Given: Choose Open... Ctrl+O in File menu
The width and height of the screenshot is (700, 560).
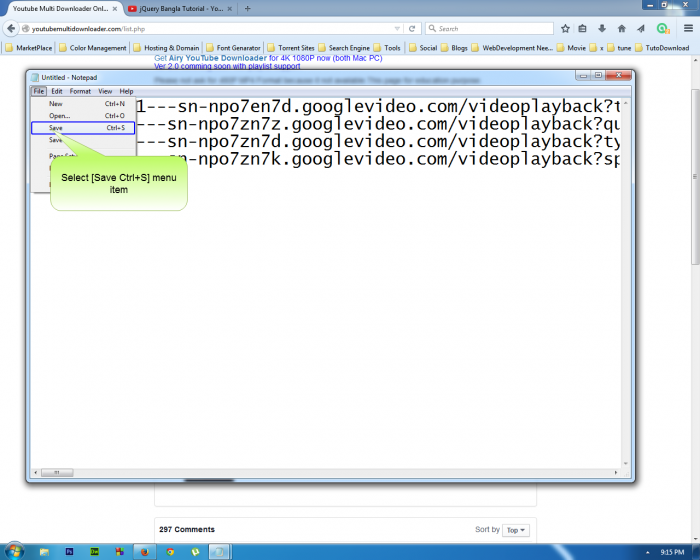Looking at the screenshot, I should pyautogui.click(x=83, y=116).
